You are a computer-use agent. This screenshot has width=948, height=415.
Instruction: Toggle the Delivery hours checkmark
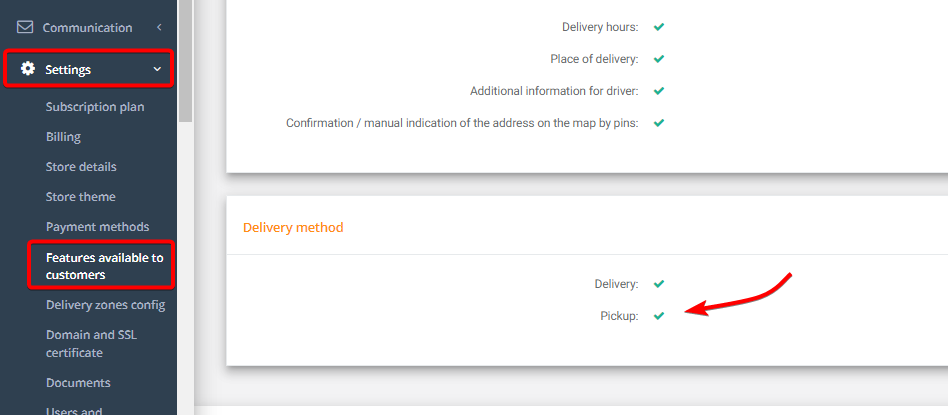(659, 27)
